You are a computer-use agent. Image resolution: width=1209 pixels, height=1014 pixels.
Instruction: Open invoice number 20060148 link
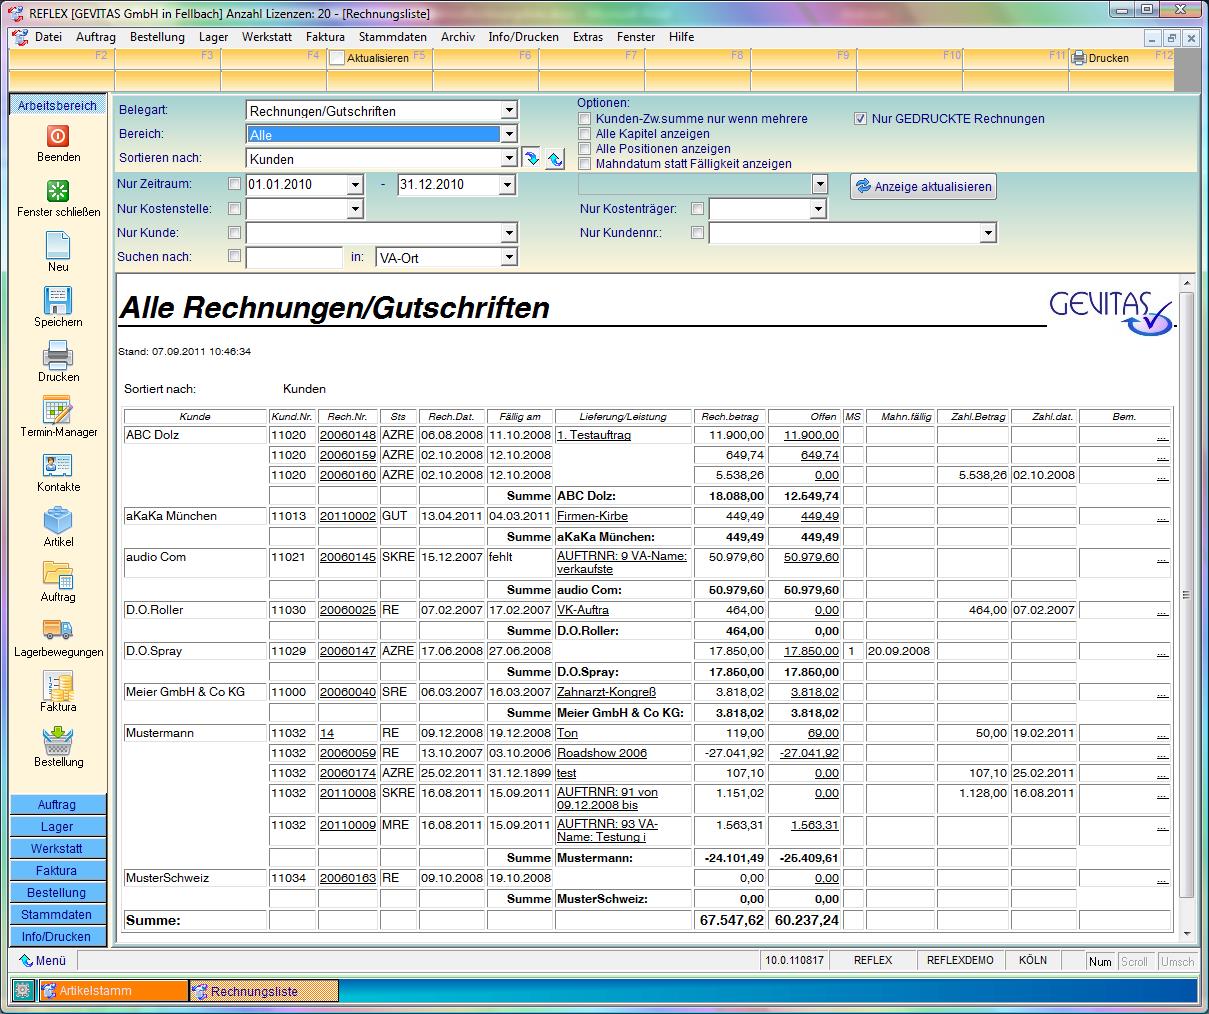[348, 435]
